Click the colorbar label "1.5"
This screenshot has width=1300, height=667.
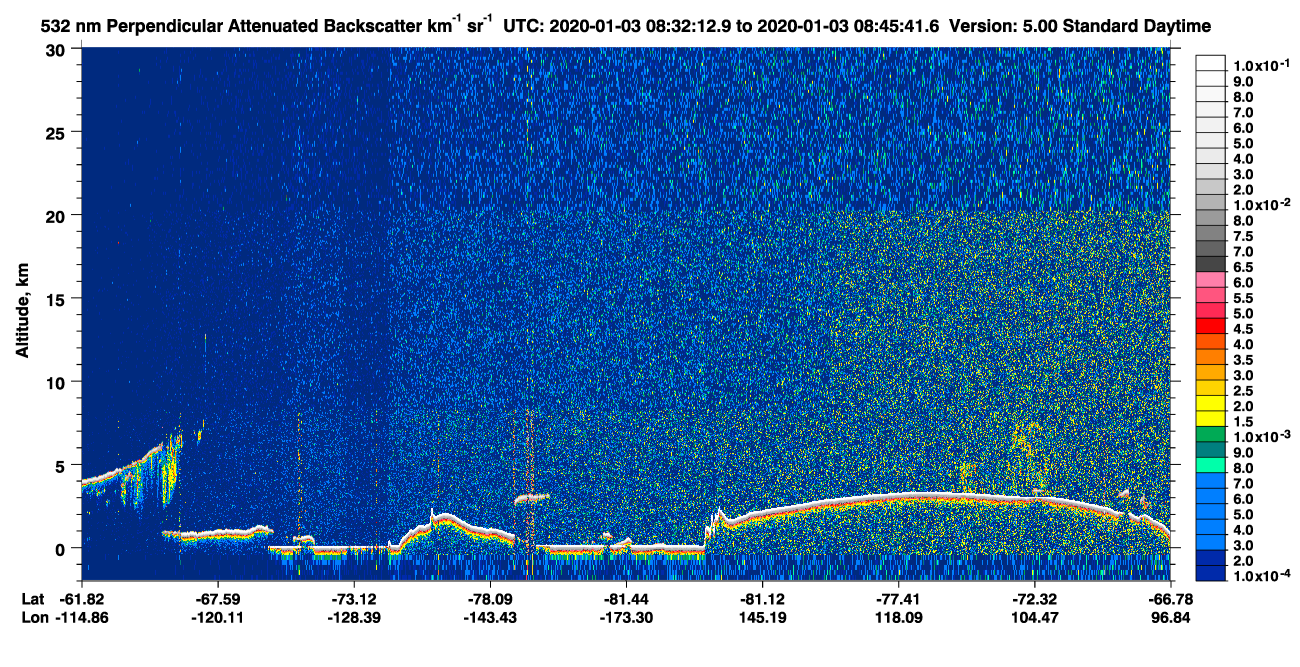(x=1245, y=423)
